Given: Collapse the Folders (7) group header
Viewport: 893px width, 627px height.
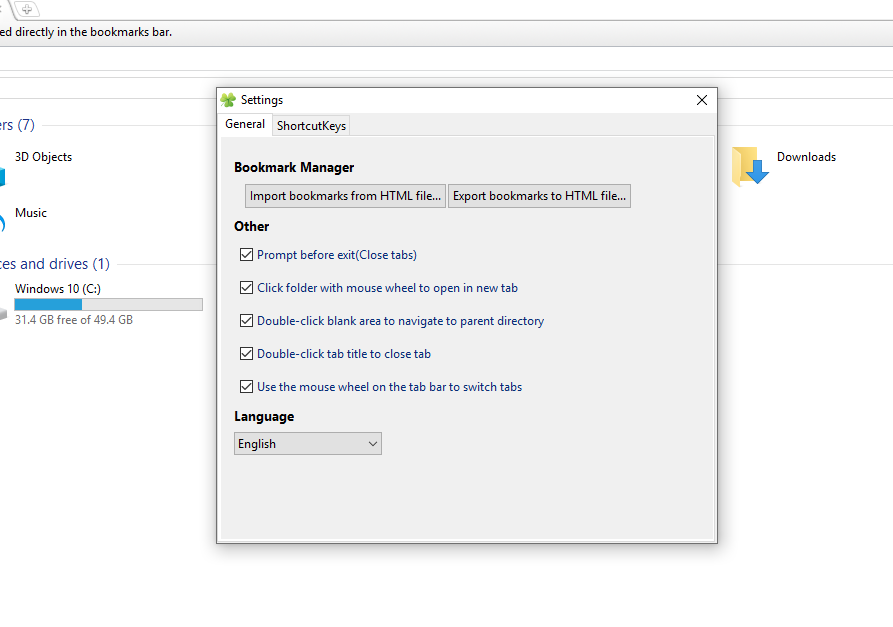Looking at the screenshot, I should [17, 125].
